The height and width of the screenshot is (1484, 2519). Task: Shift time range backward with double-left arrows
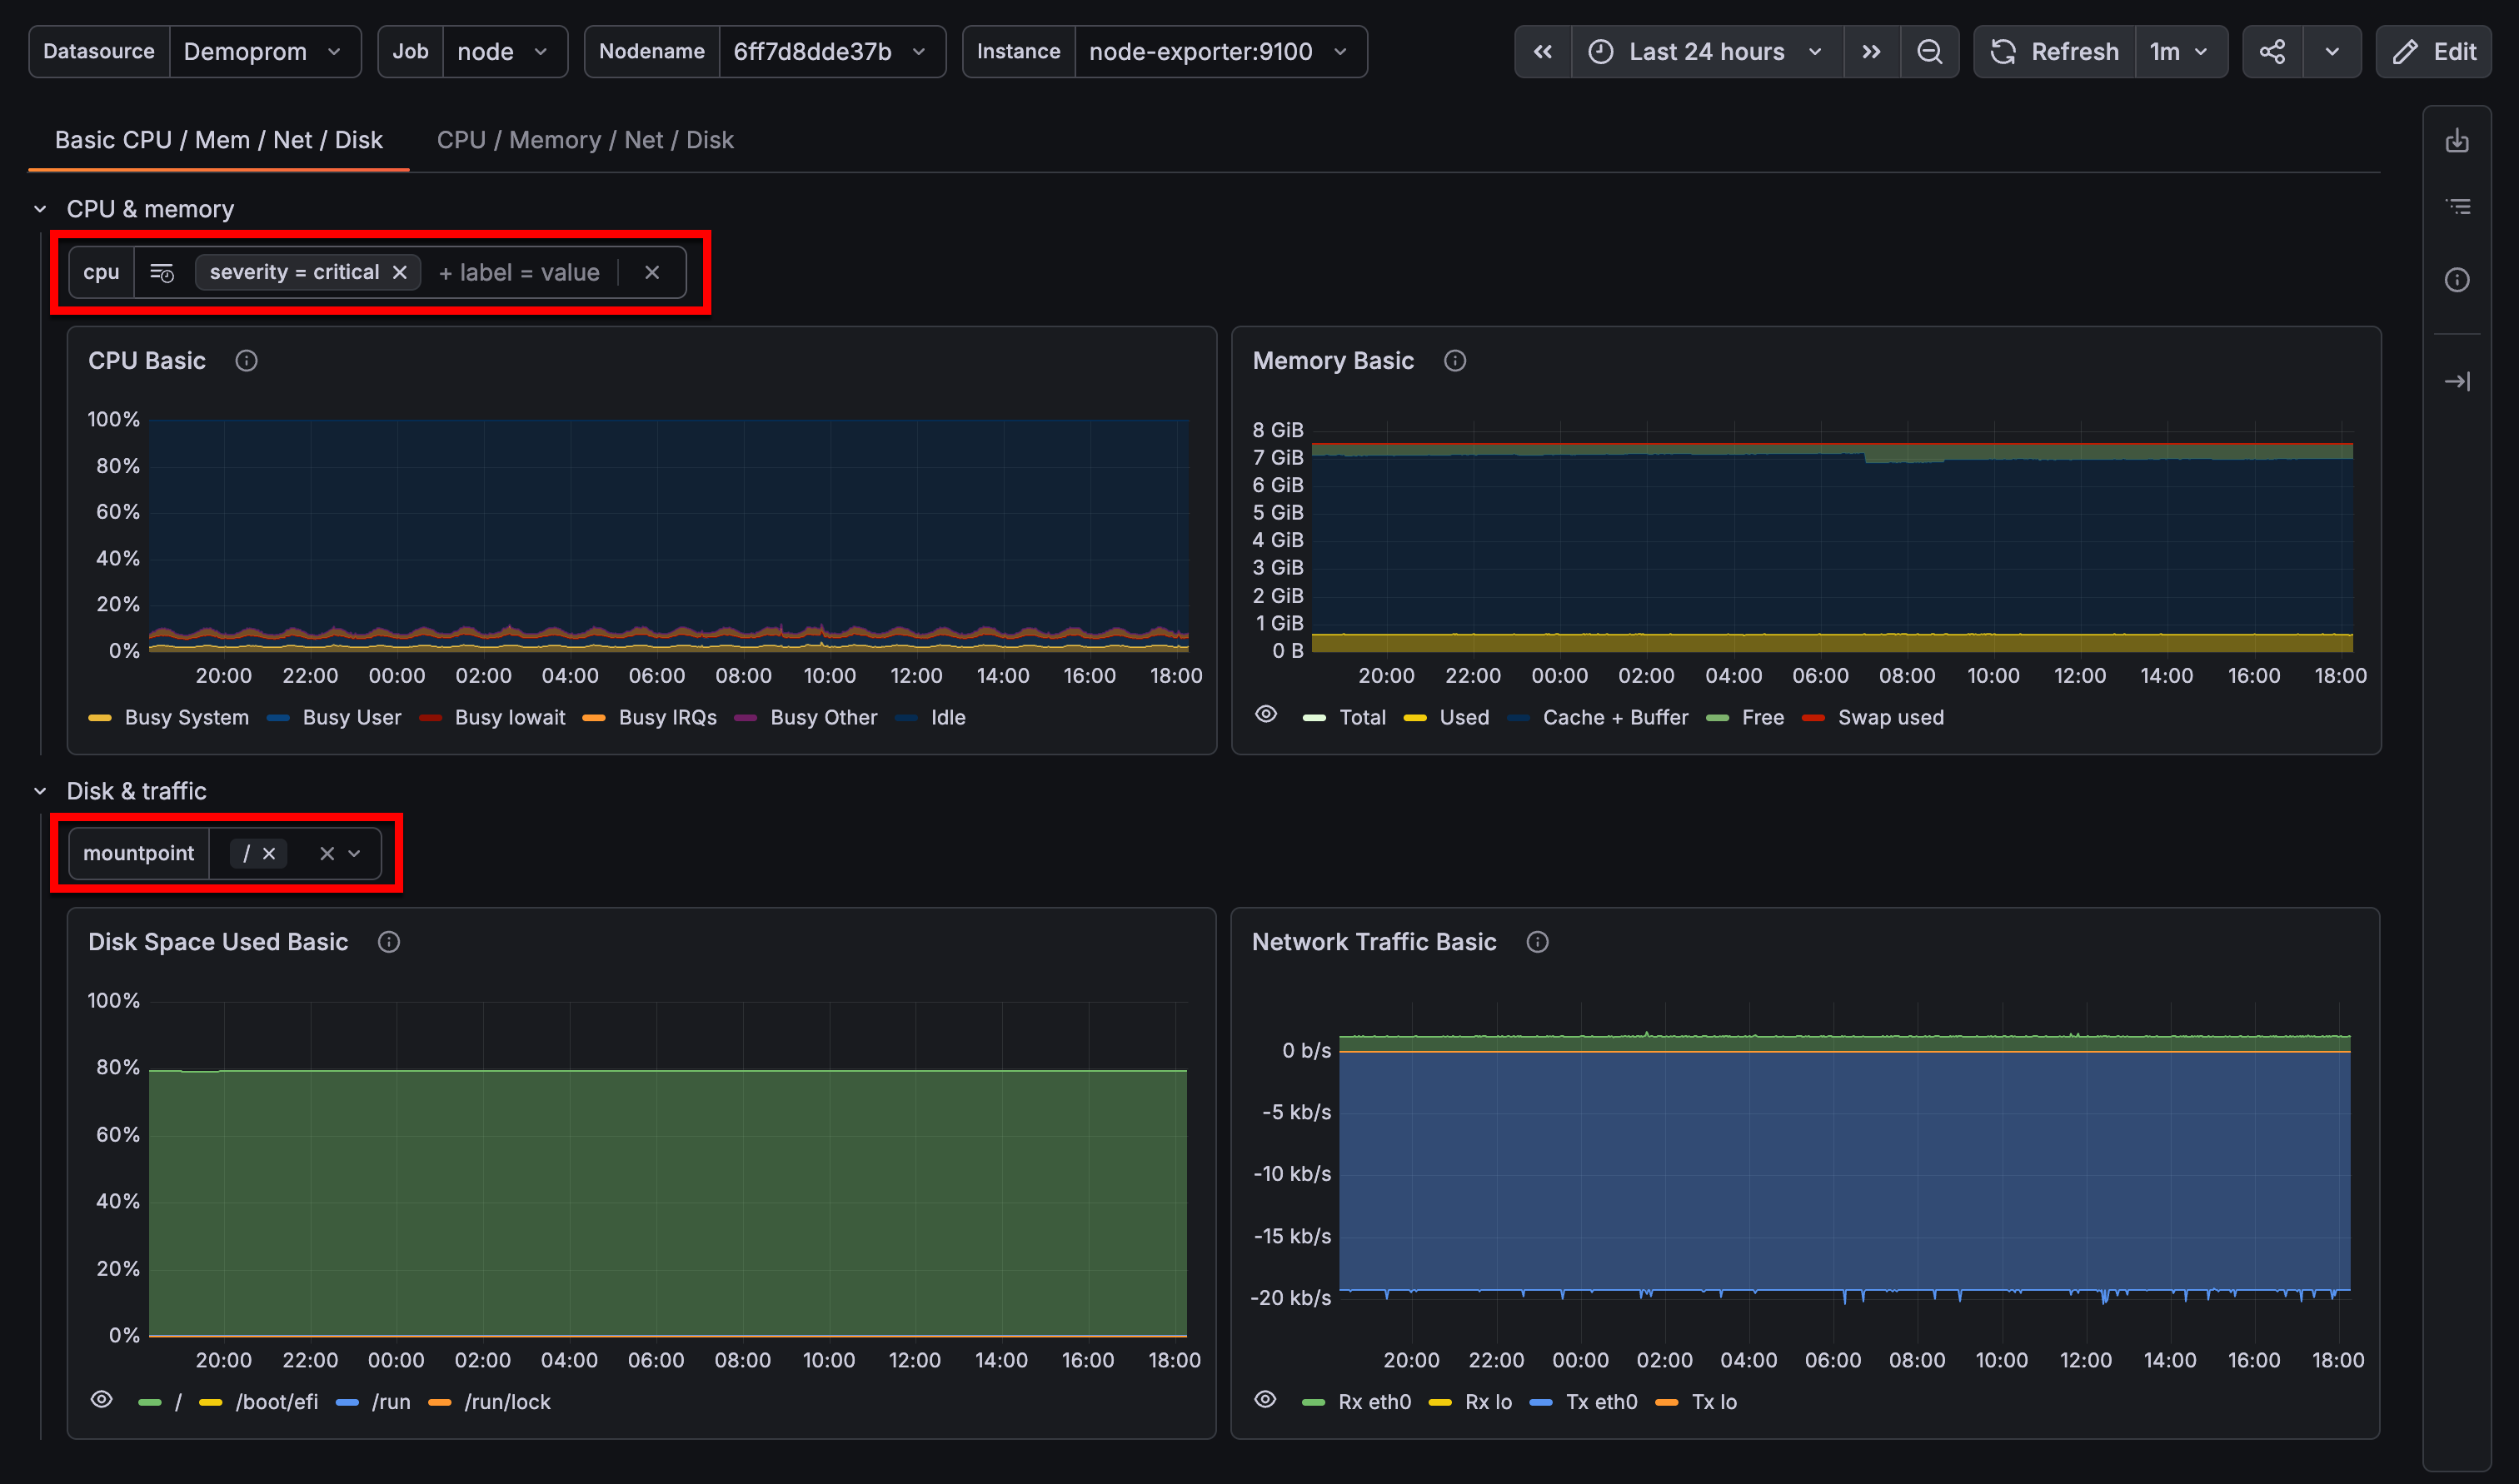tap(1542, 52)
